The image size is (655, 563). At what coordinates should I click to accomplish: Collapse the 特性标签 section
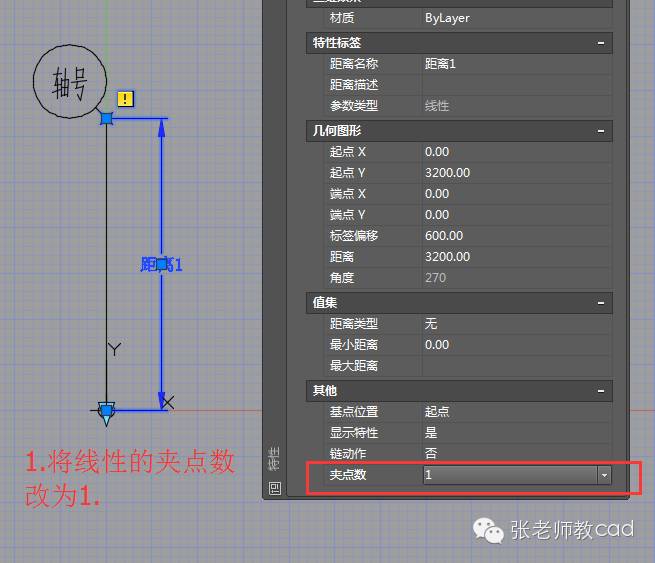601,43
